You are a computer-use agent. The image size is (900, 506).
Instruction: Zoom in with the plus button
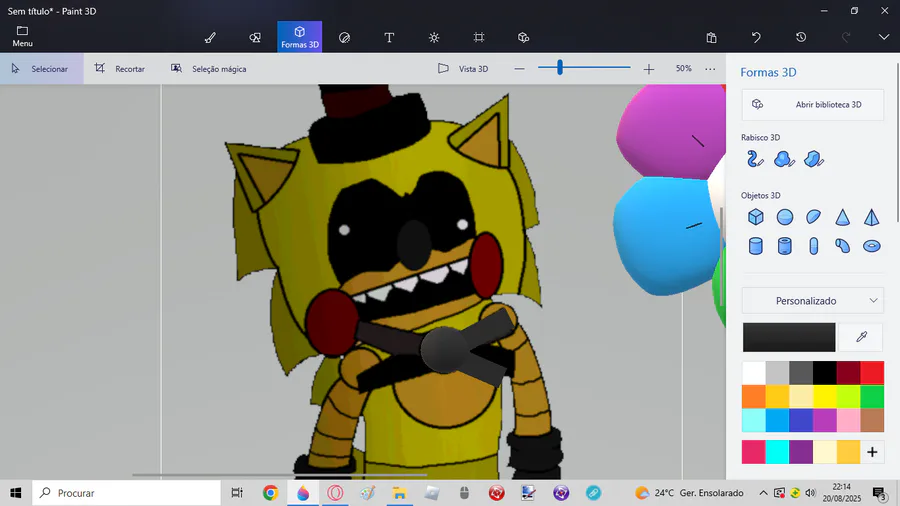pyautogui.click(x=649, y=69)
